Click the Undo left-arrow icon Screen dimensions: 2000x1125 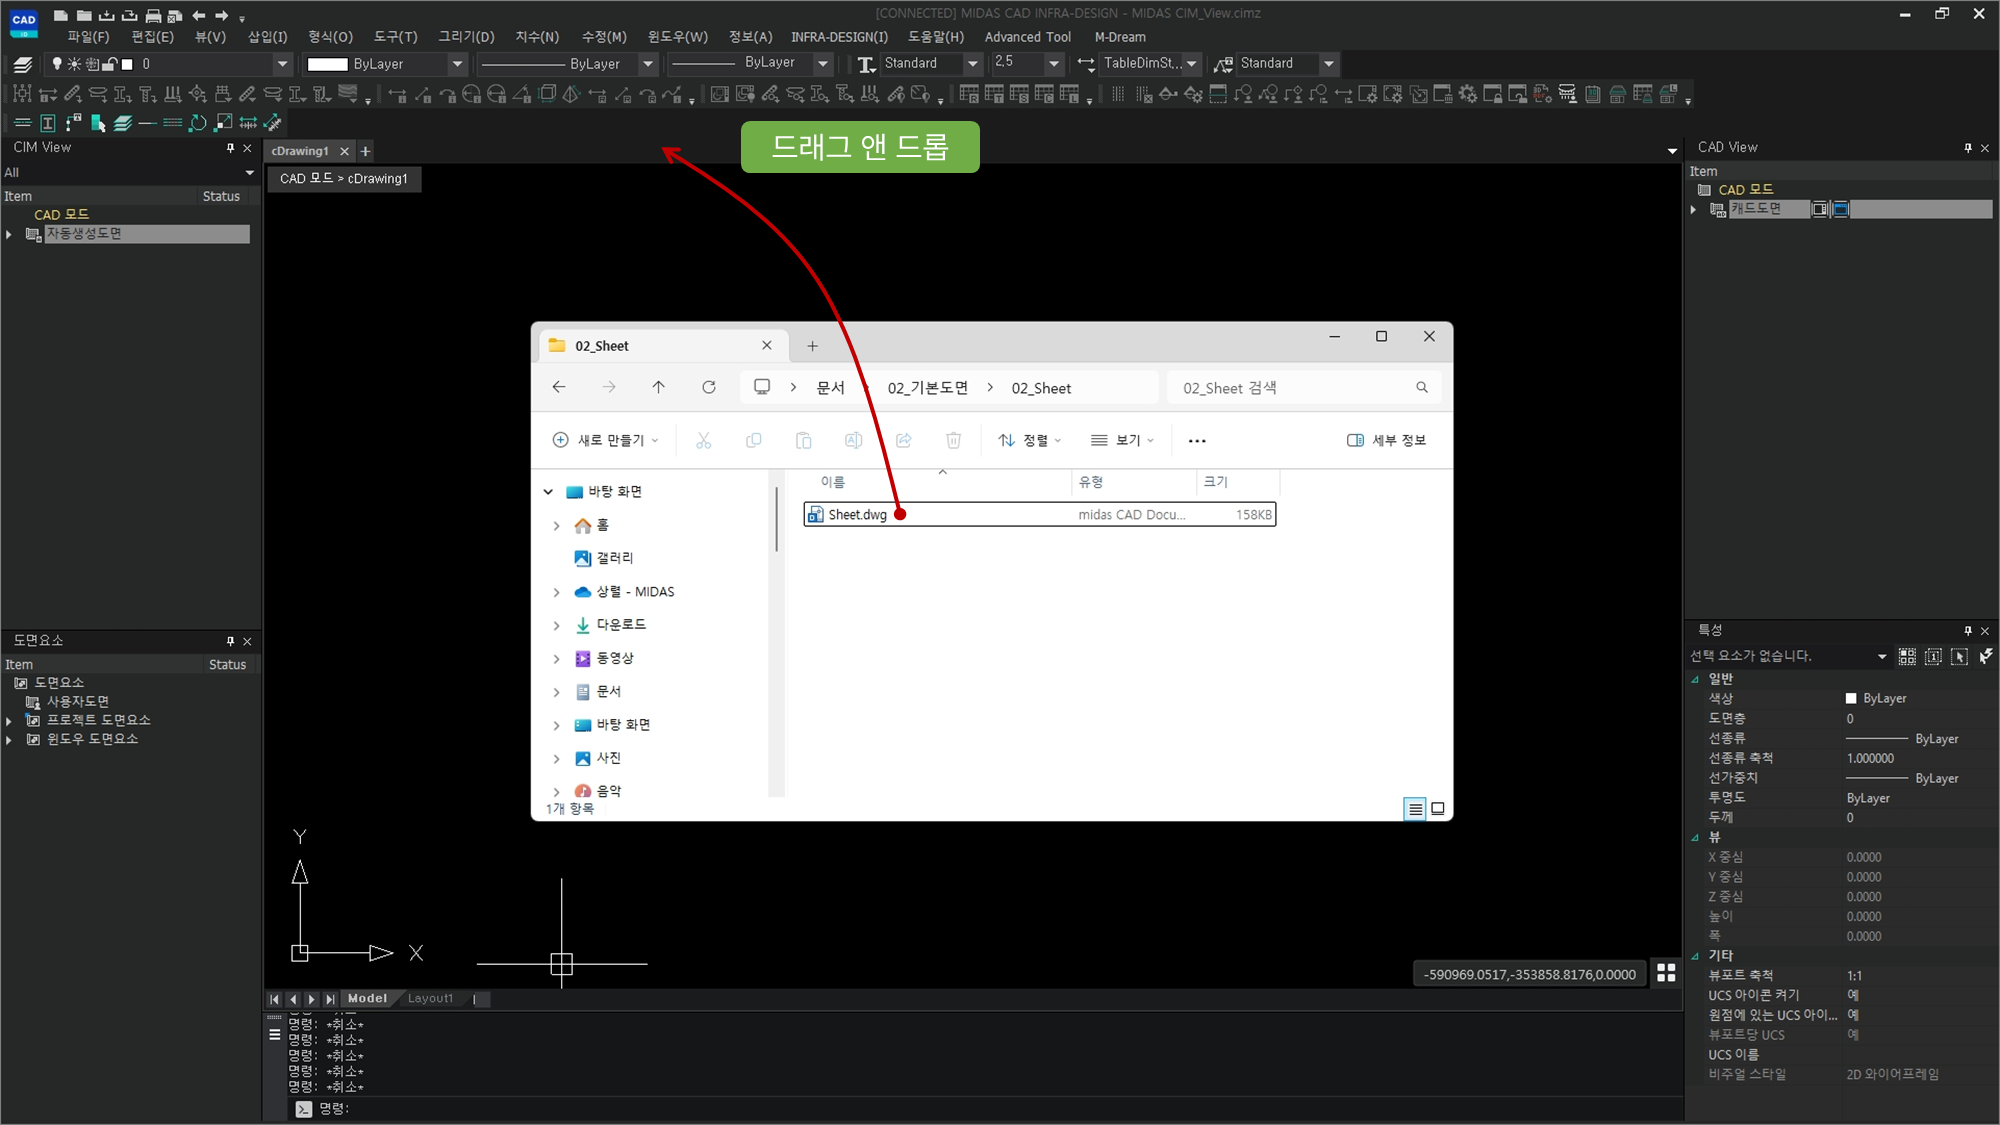pos(199,15)
